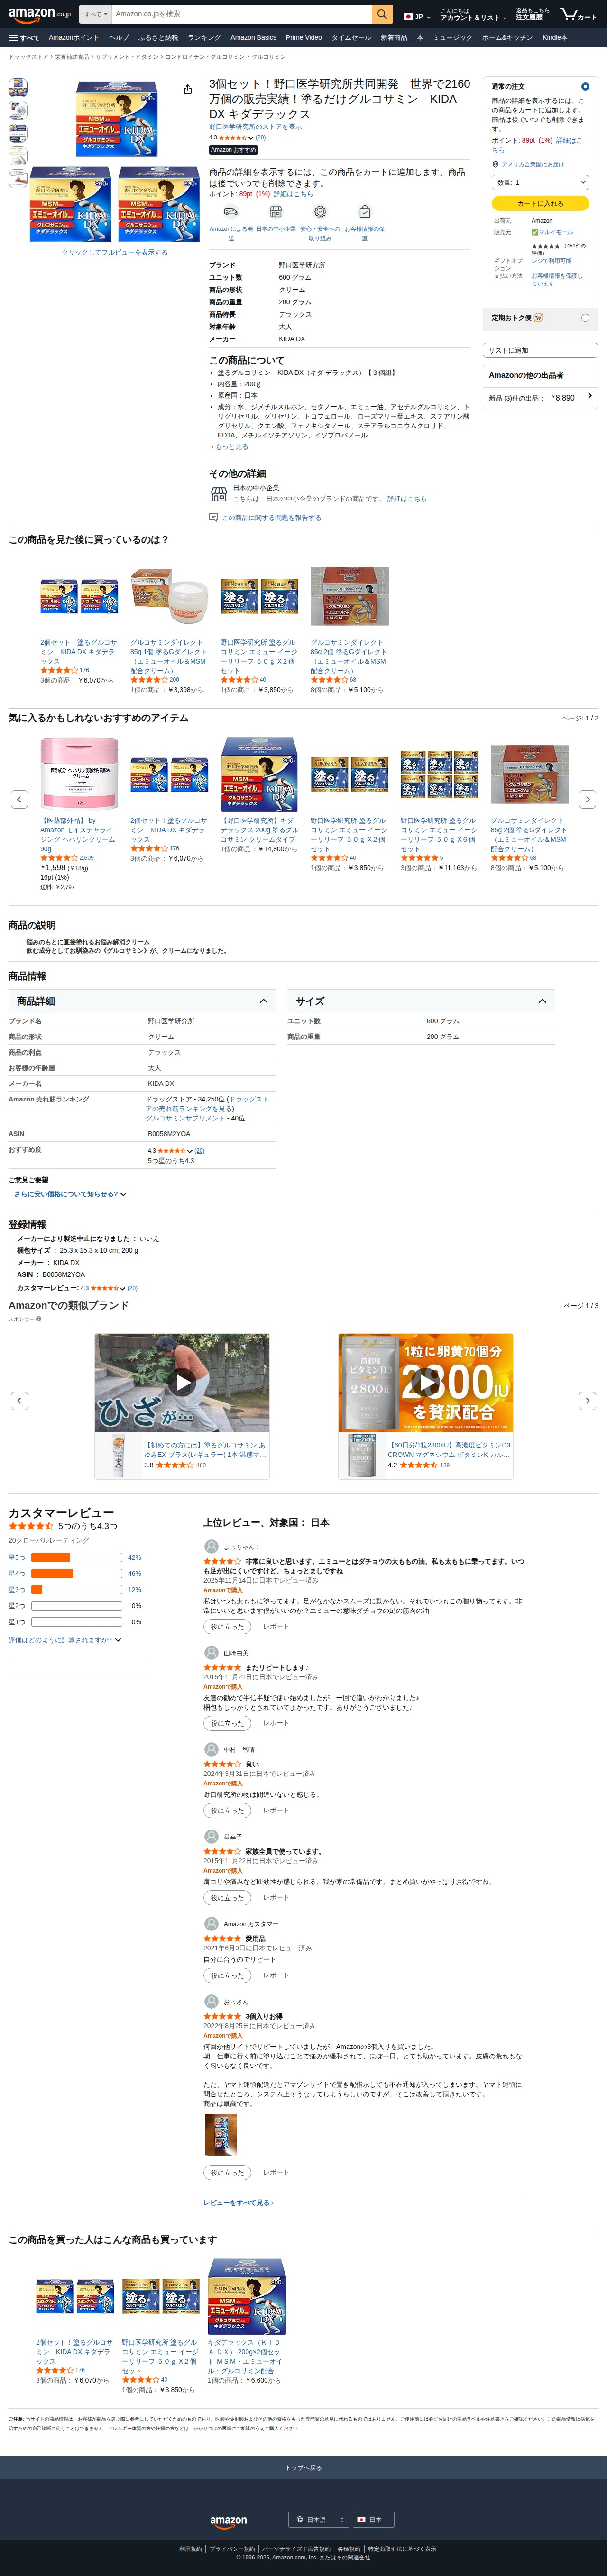
Task: Filter reviews by the 星4つ bar
Action: pos(76,1573)
